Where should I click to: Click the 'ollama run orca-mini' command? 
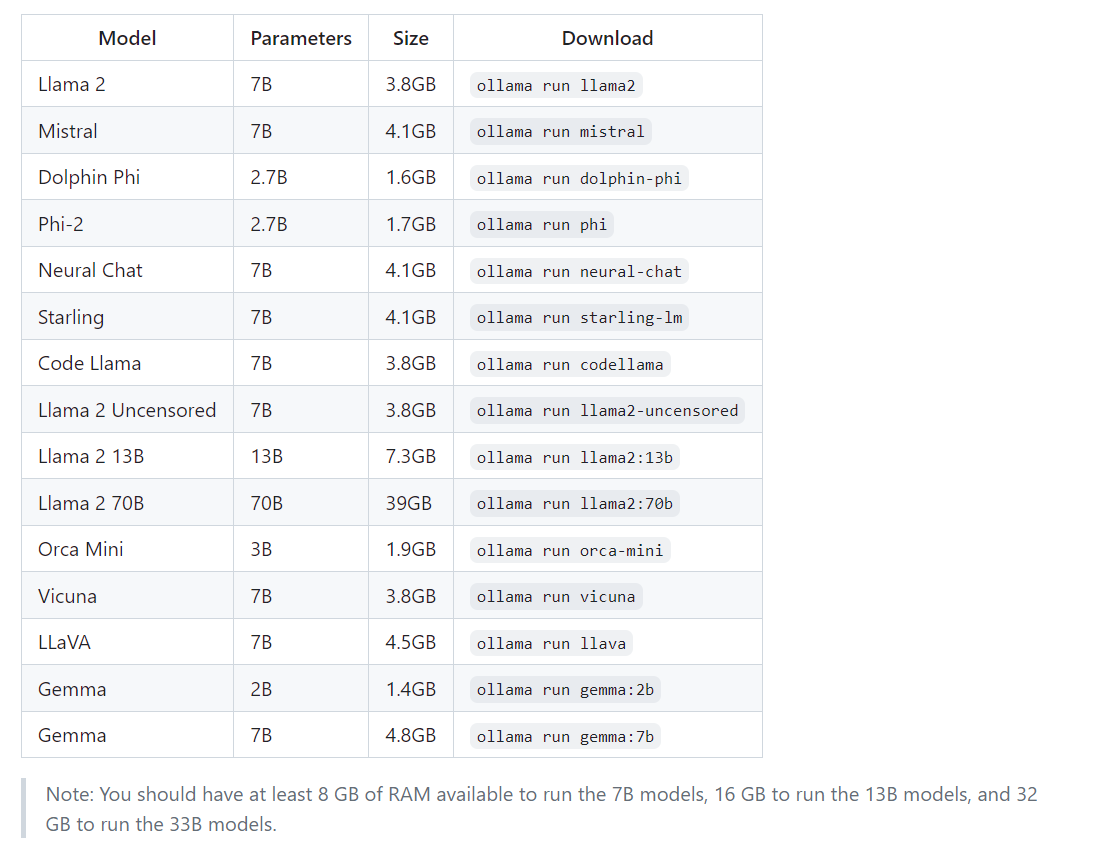(x=570, y=550)
